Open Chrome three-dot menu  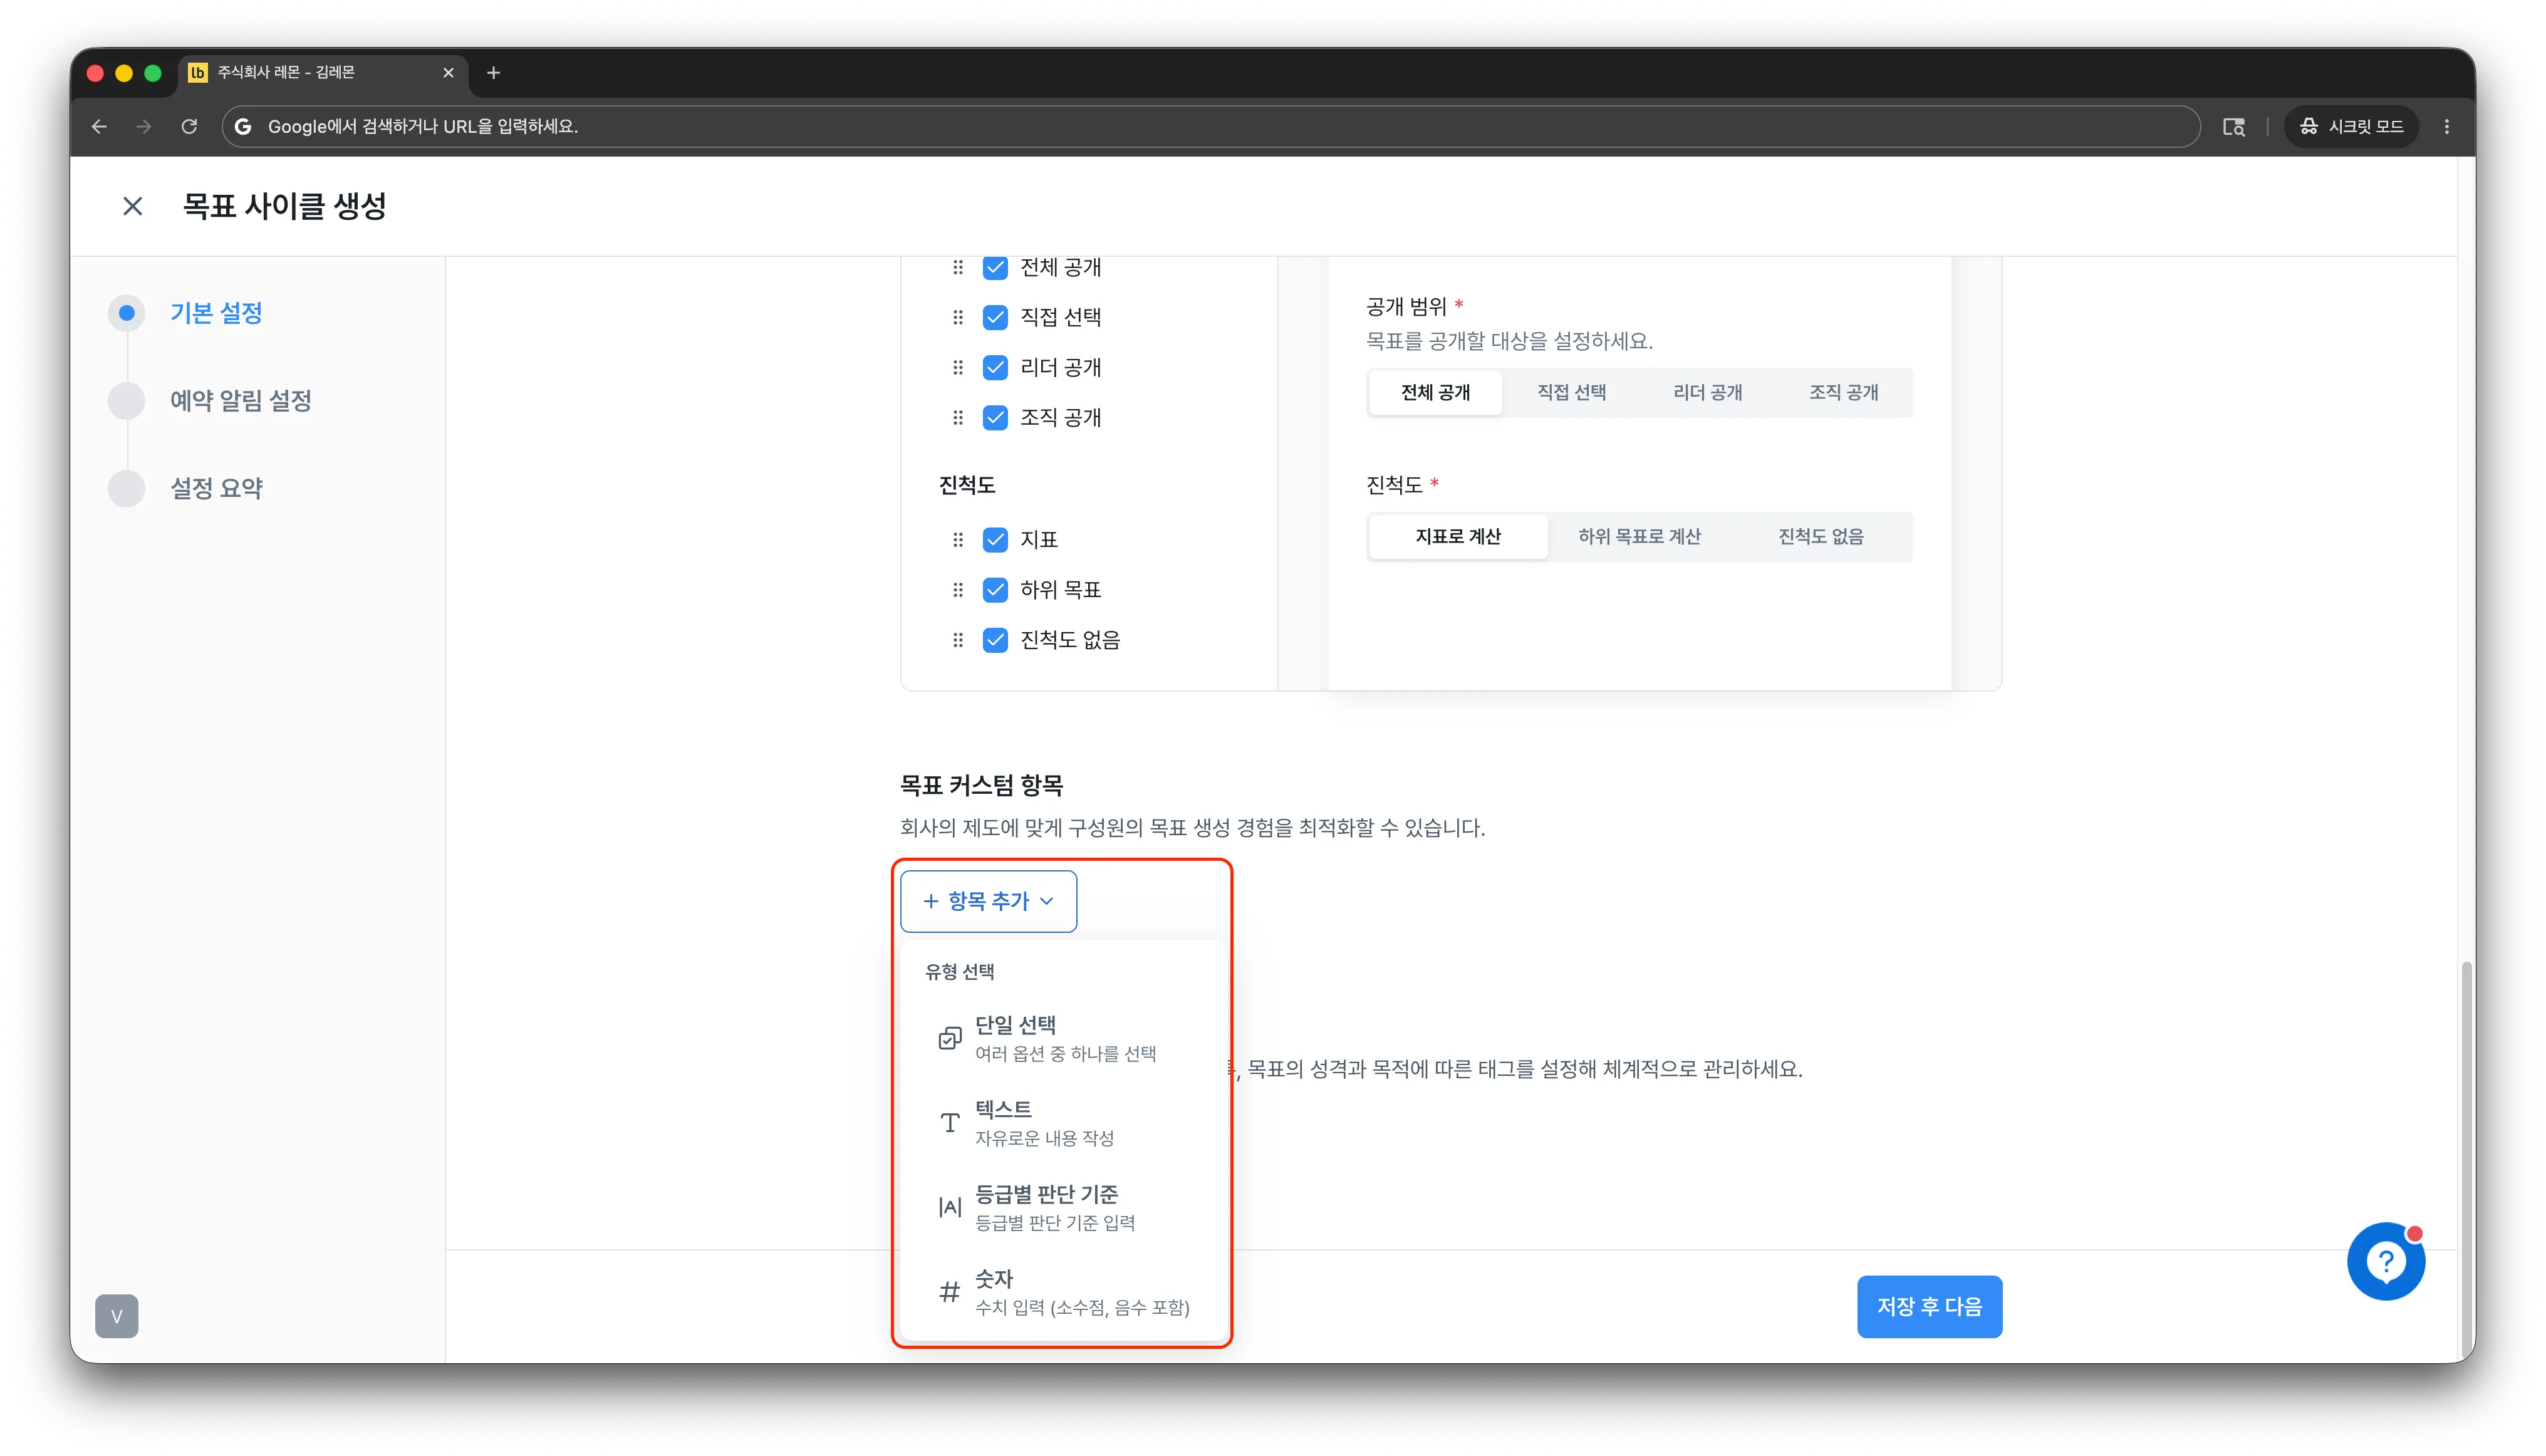click(2446, 126)
